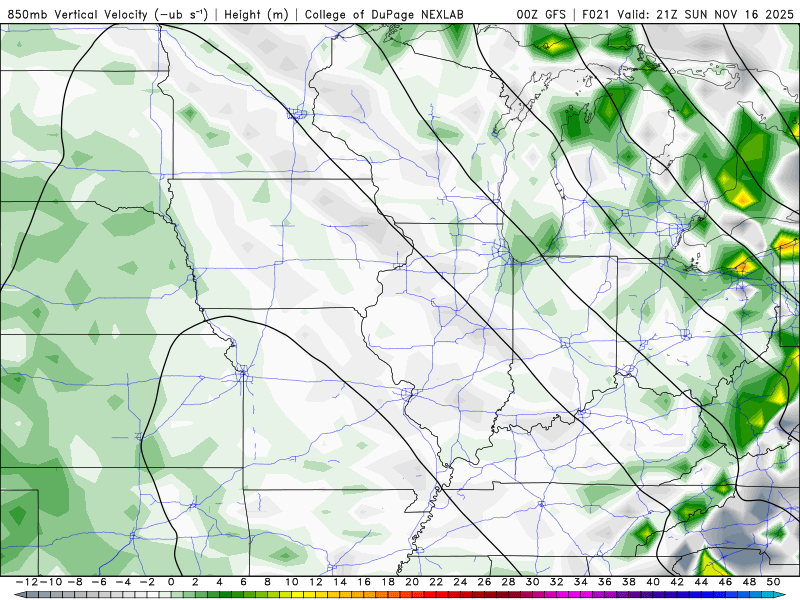Click the "-6" color scale label

click(x=99, y=582)
